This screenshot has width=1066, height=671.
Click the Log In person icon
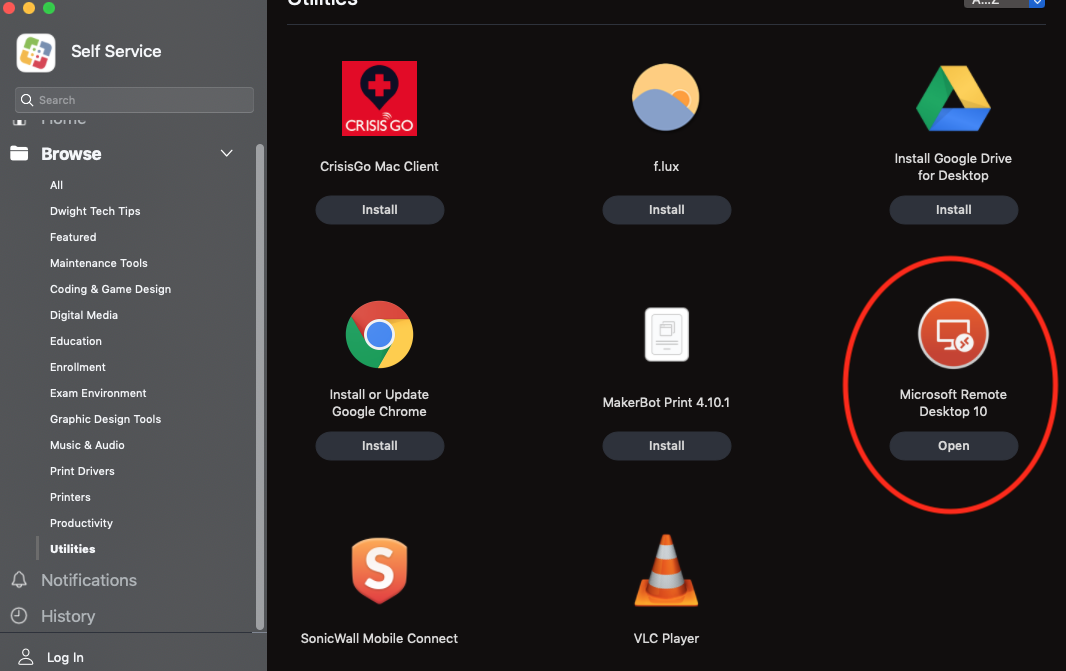[x=26, y=657]
